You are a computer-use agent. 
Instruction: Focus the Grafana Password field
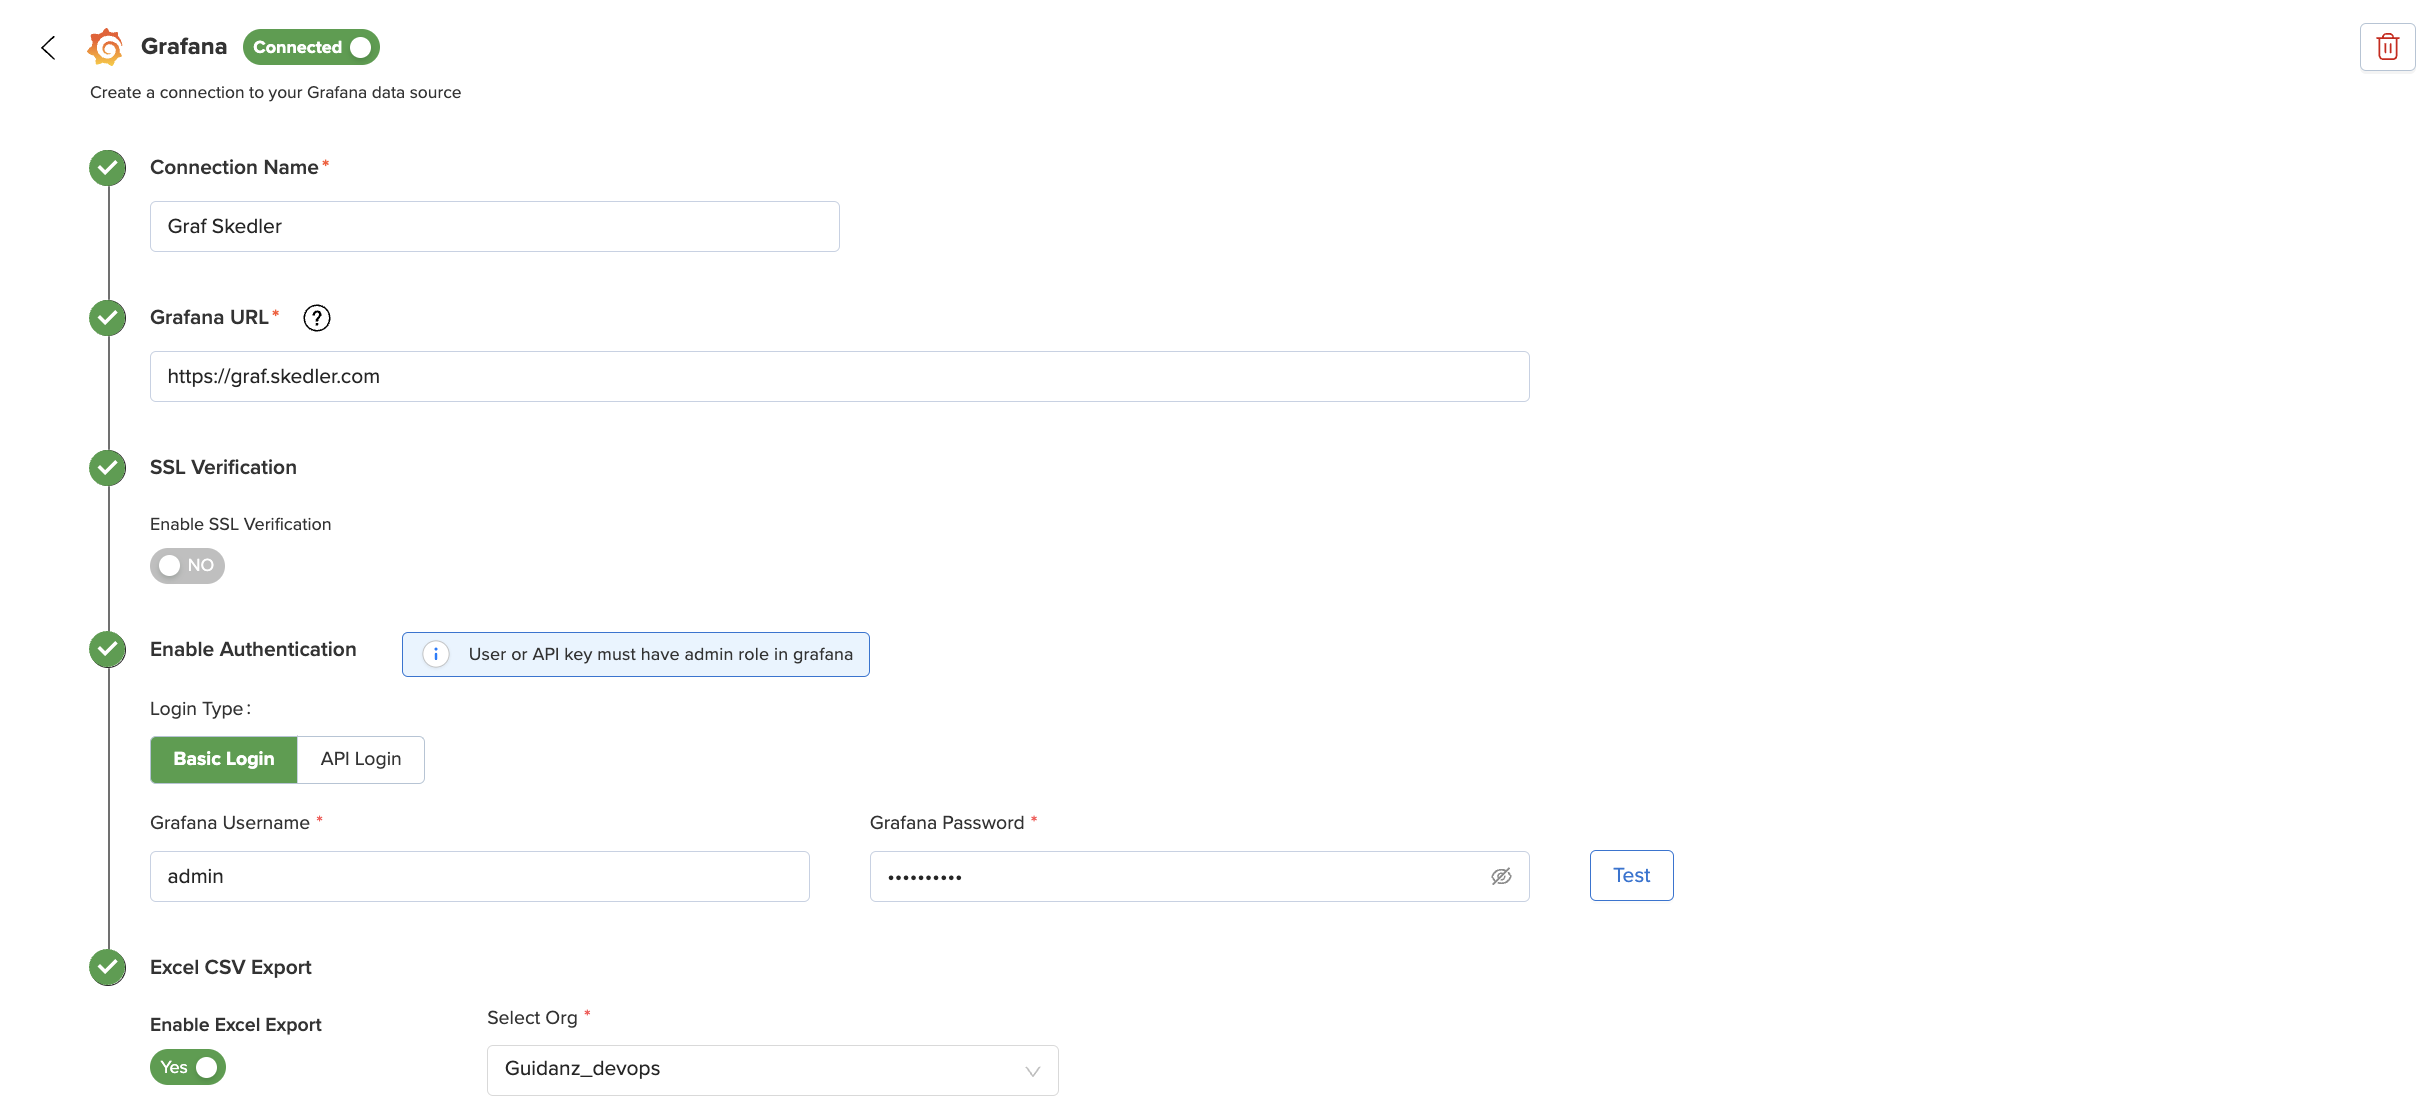point(1200,877)
